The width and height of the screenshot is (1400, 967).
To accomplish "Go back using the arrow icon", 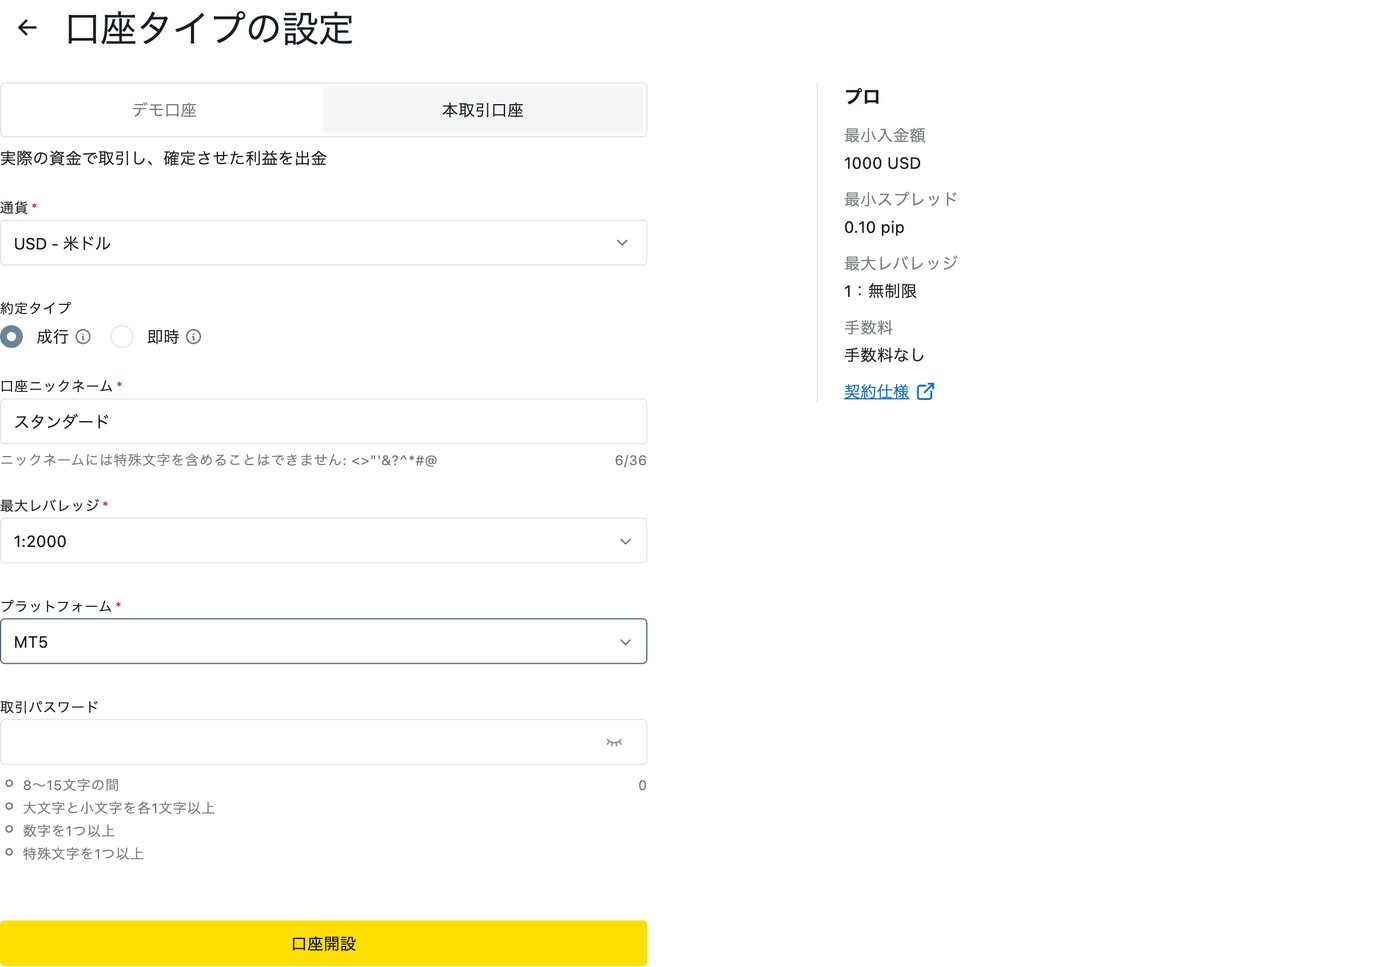I will pyautogui.click(x=27, y=28).
